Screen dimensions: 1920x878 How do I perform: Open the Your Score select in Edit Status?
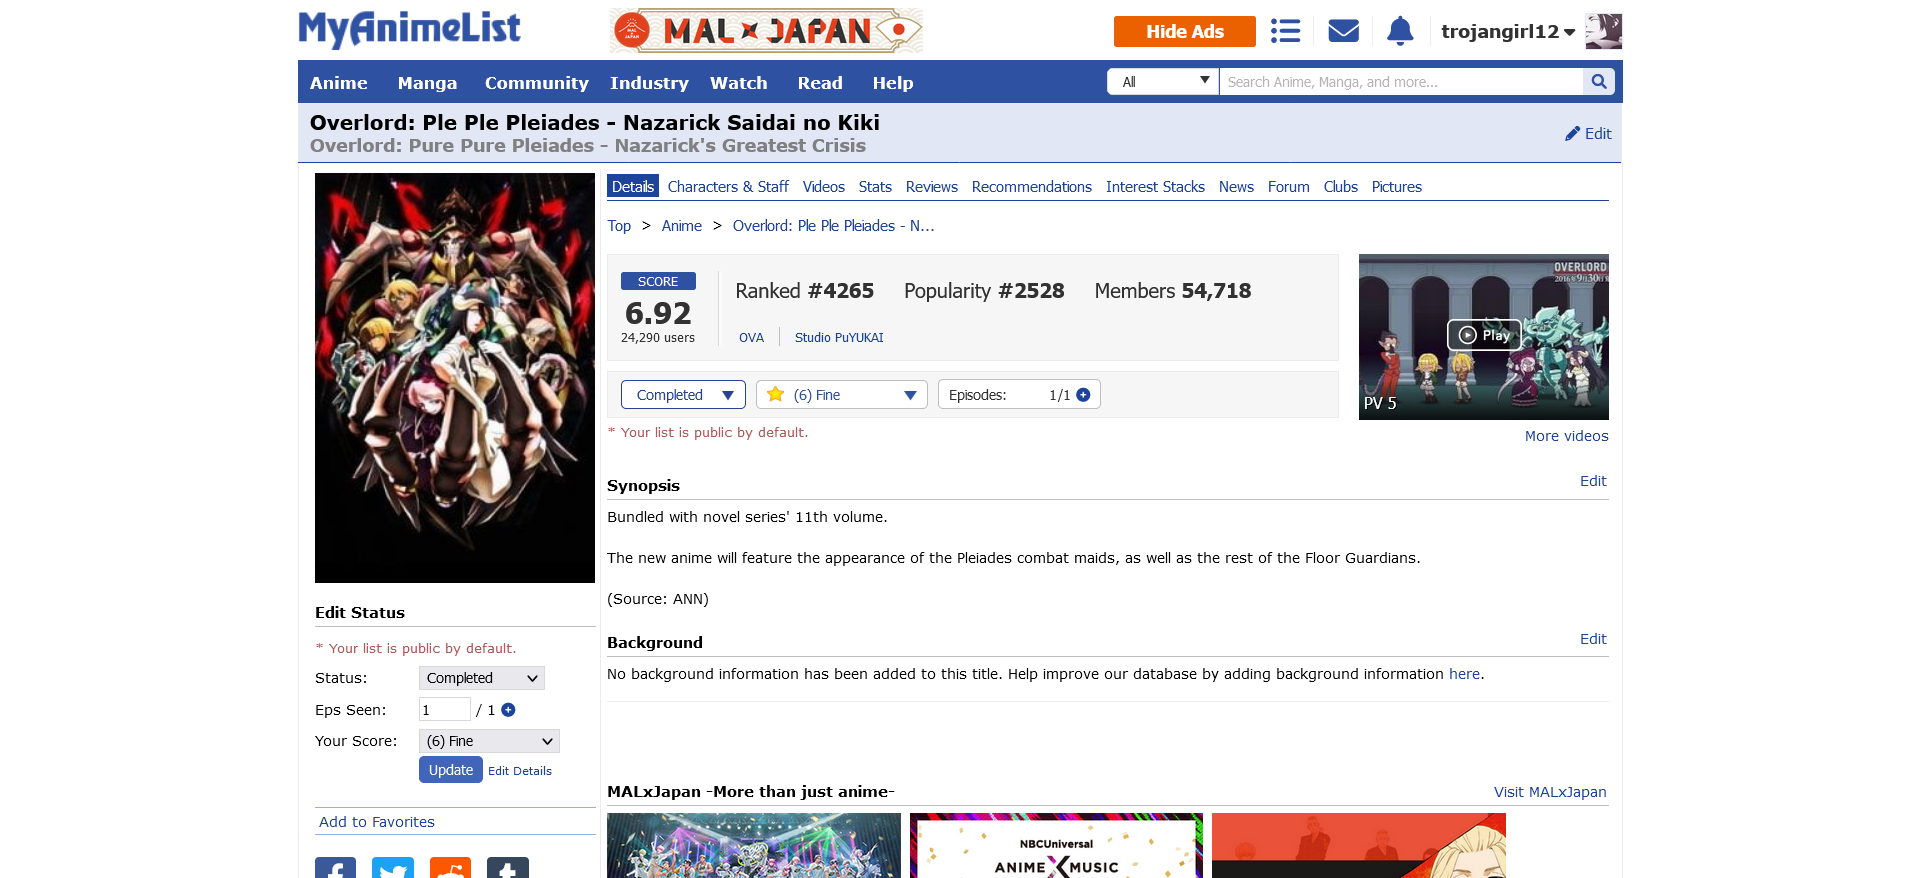489,741
